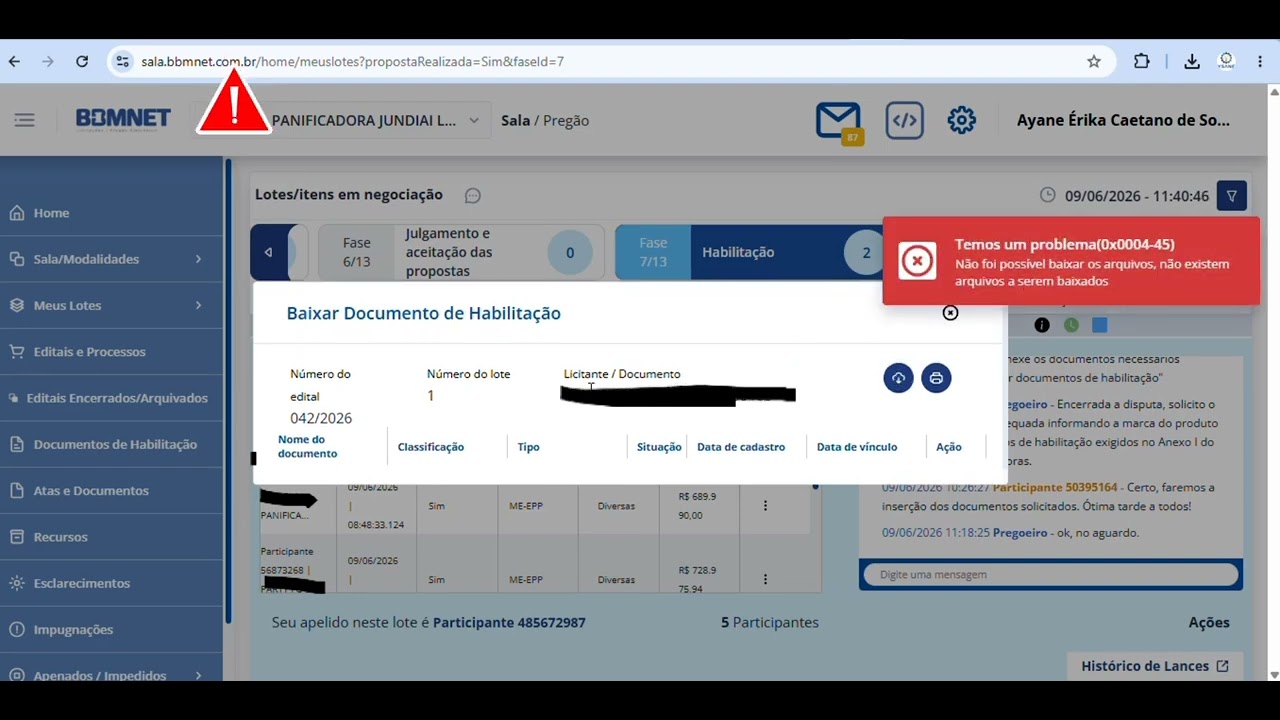This screenshot has height=720, width=1280.
Task: Click edital number 042/2026
Action: tap(321, 418)
